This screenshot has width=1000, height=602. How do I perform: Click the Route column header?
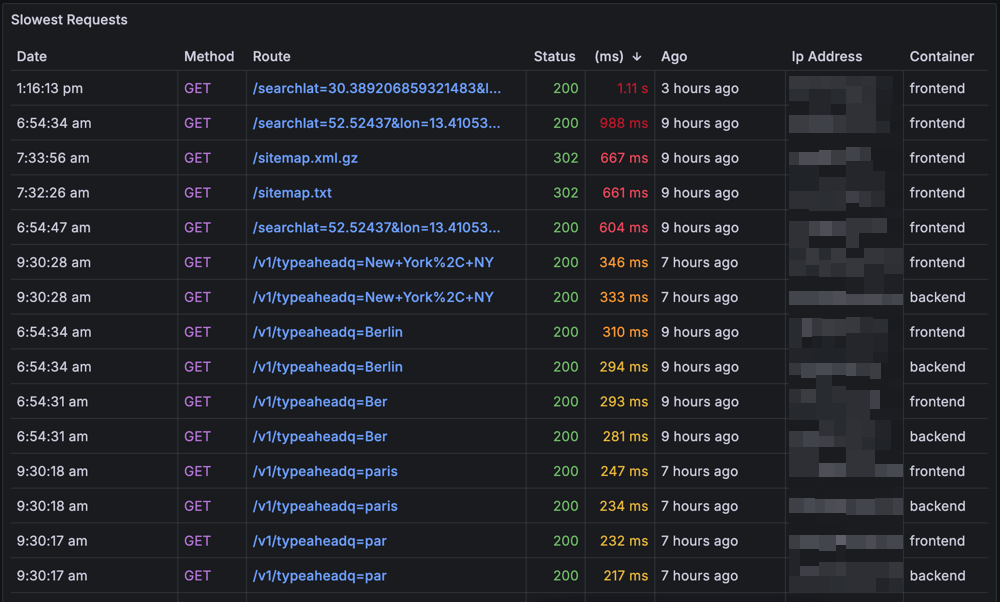click(x=272, y=57)
